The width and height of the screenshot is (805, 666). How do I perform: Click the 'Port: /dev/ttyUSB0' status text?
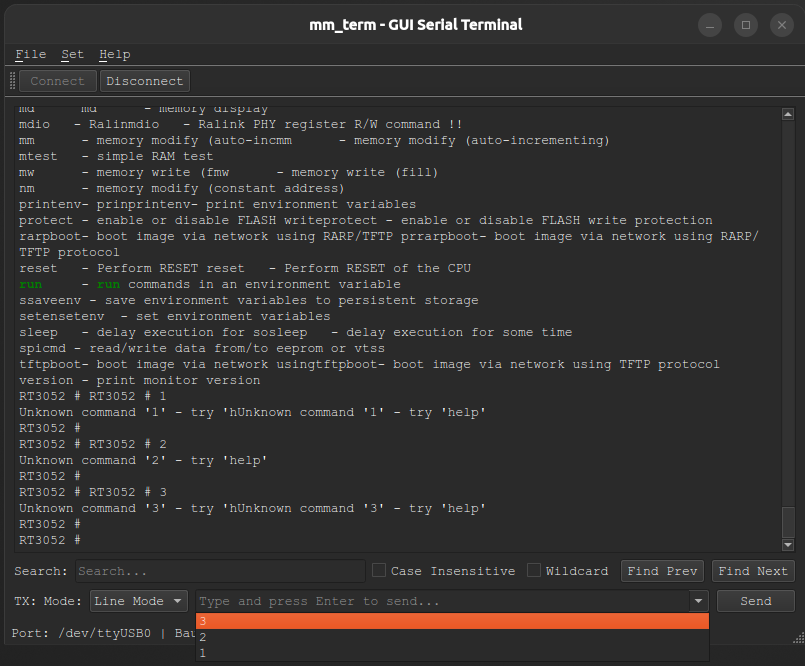pyautogui.click(x=81, y=633)
